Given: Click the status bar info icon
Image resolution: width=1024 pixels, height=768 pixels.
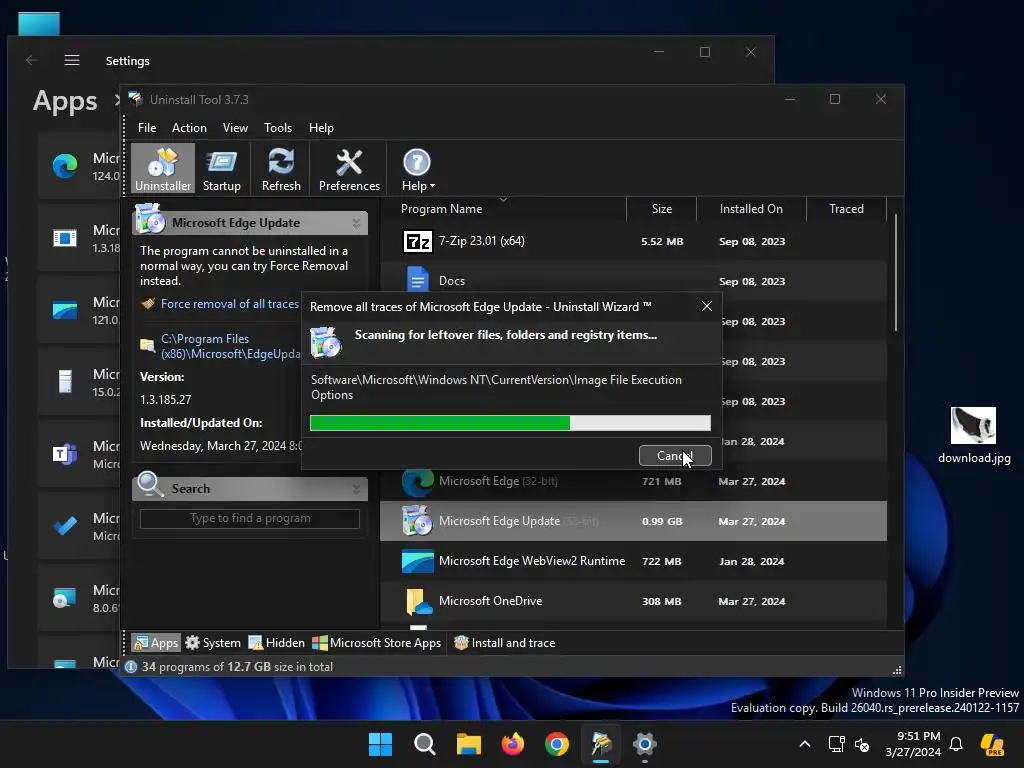Looking at the screenshot, I should click(x=131, y=667).
